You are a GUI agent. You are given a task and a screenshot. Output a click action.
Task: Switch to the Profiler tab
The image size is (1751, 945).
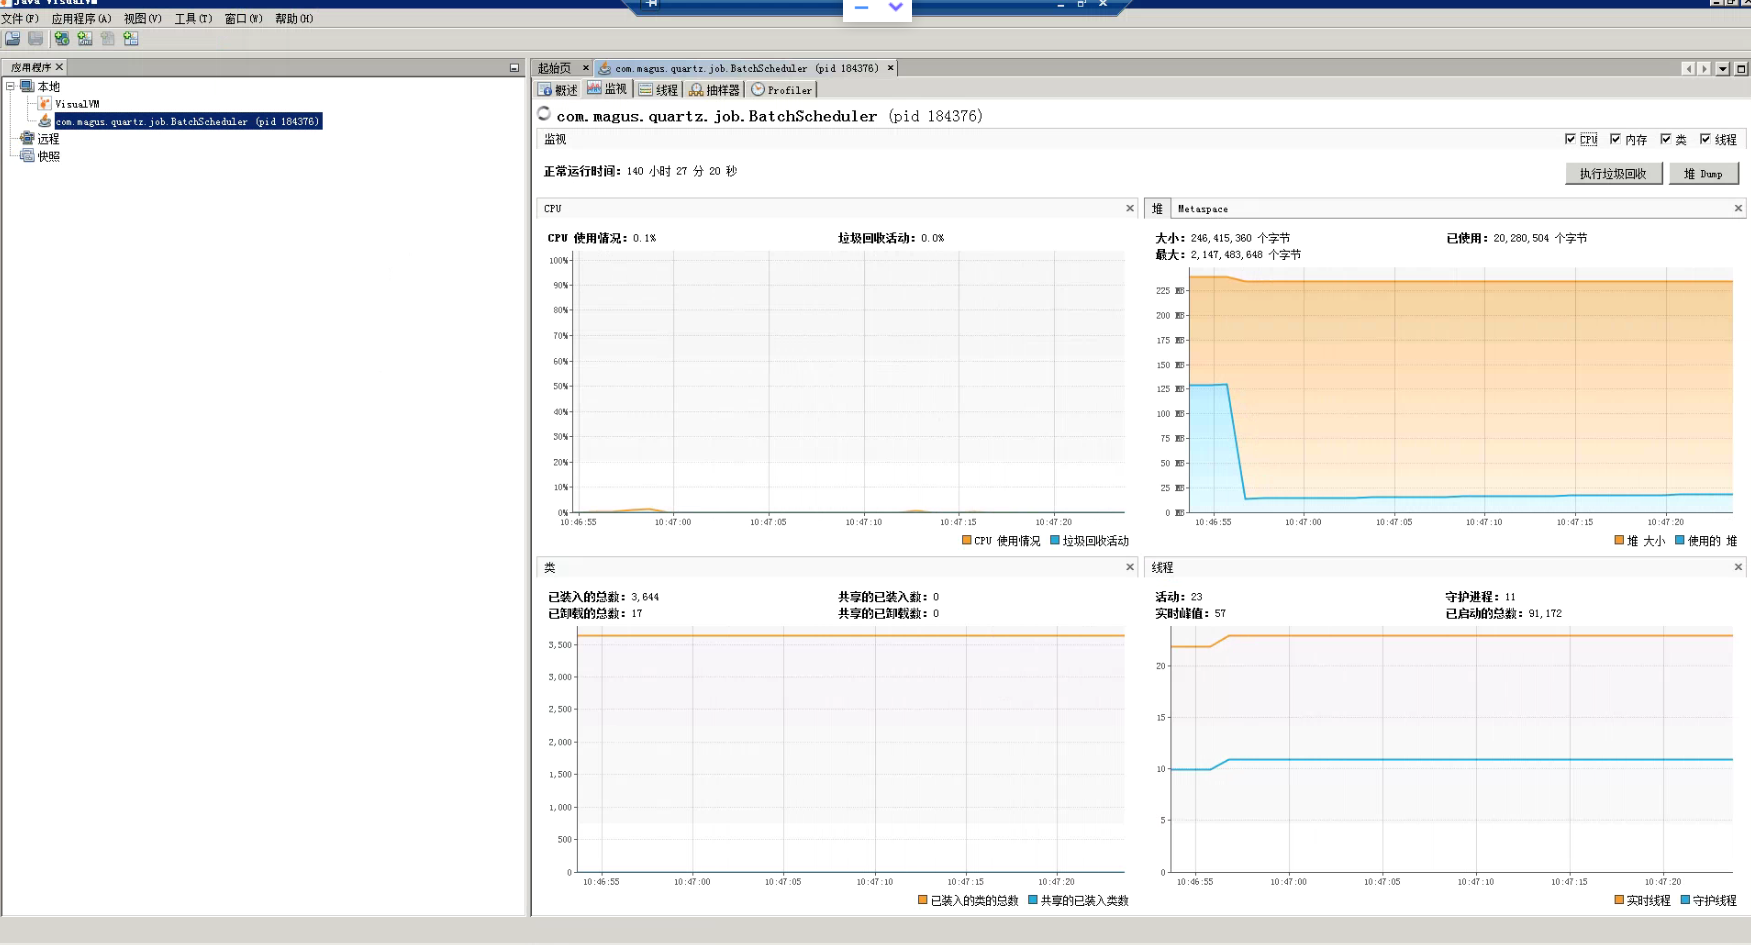tap(782, 90)
